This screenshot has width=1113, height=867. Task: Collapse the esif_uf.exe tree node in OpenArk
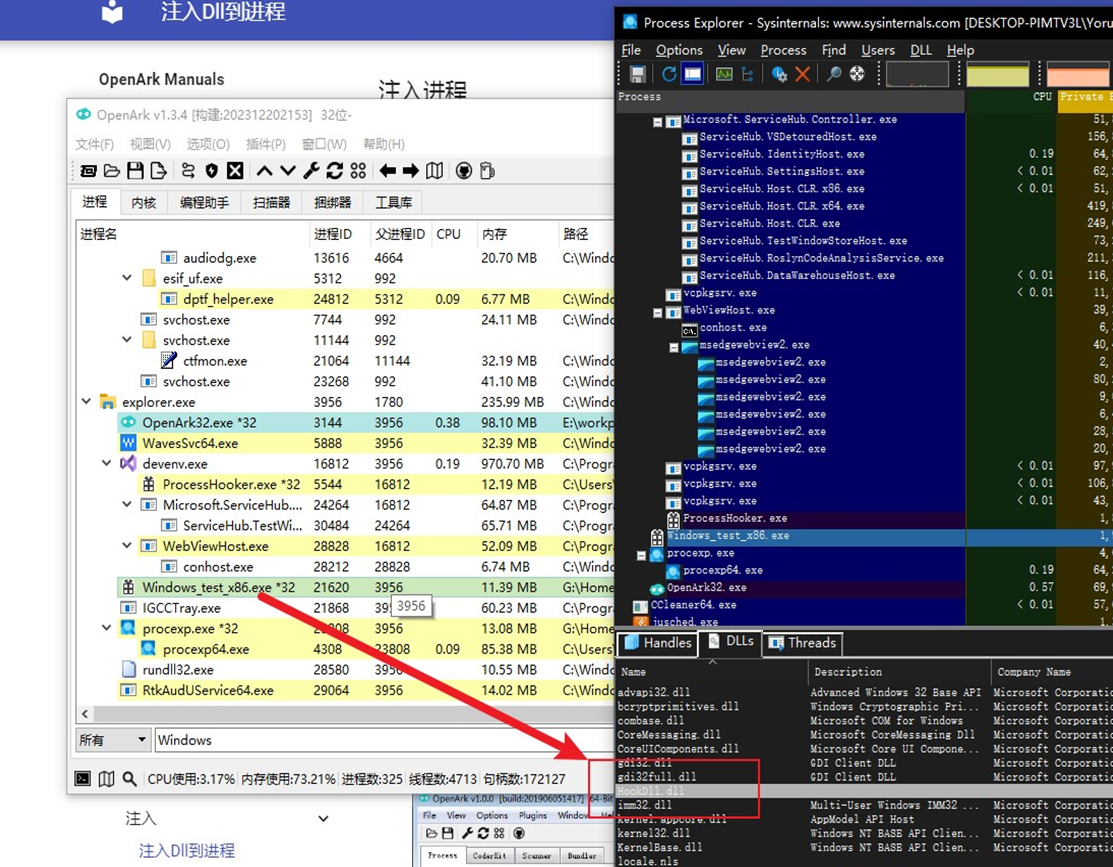coord(127,278)
